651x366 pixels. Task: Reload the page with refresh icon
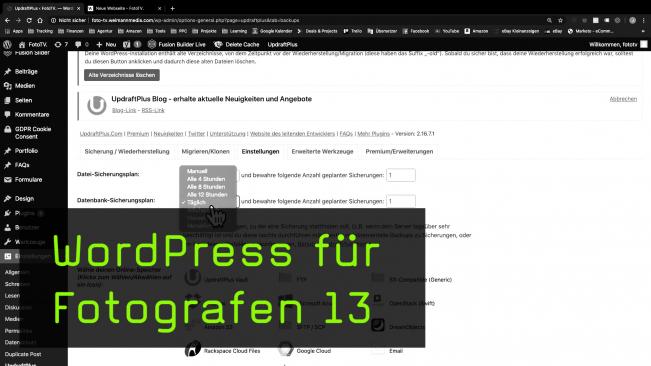tap(29, 20)
